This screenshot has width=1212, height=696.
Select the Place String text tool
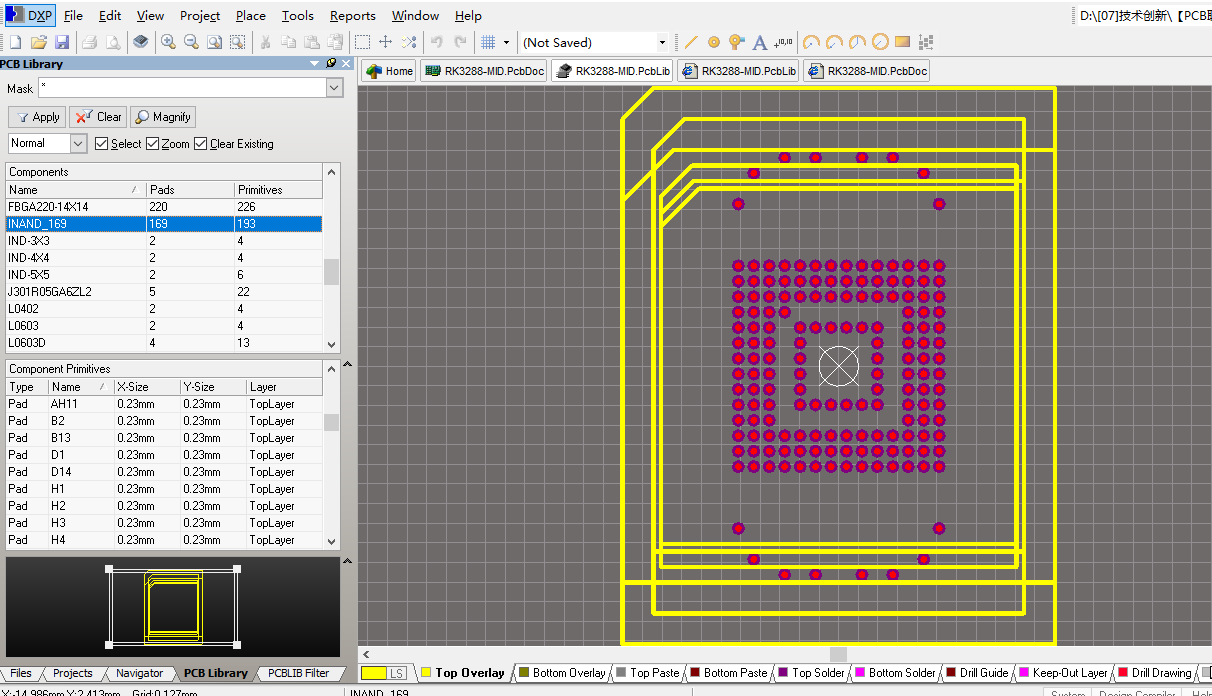coord(760,42)
